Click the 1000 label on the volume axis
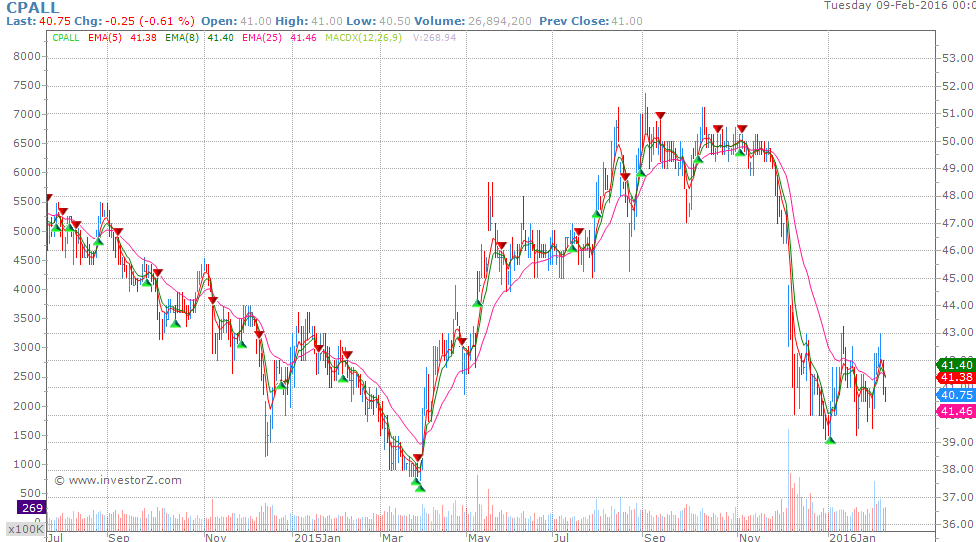The width and height of the screenshot is (976, 542). pyautogui.click(x=27, y=464)
